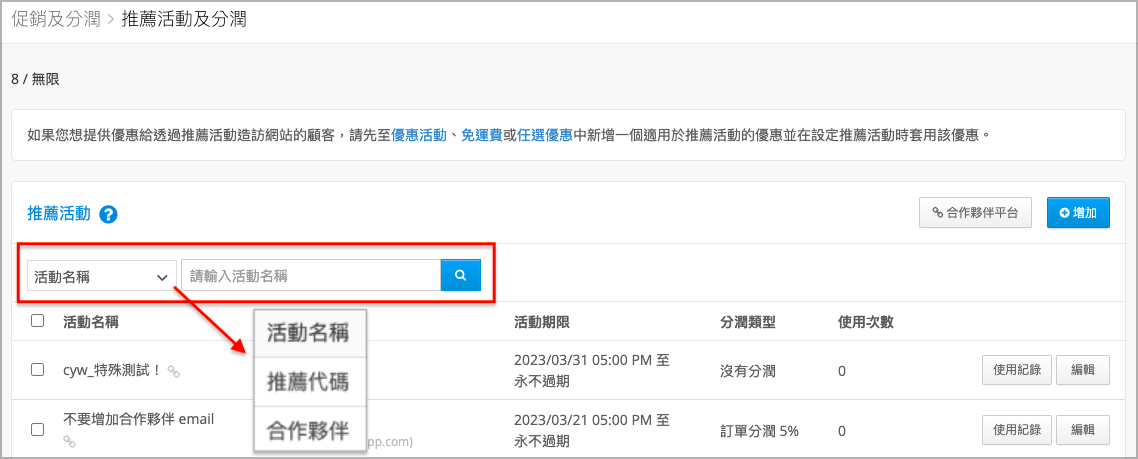Click the 訂單分潤 5% cell
This screenshot has height=459, width=1138.
(x=759, y=431)
